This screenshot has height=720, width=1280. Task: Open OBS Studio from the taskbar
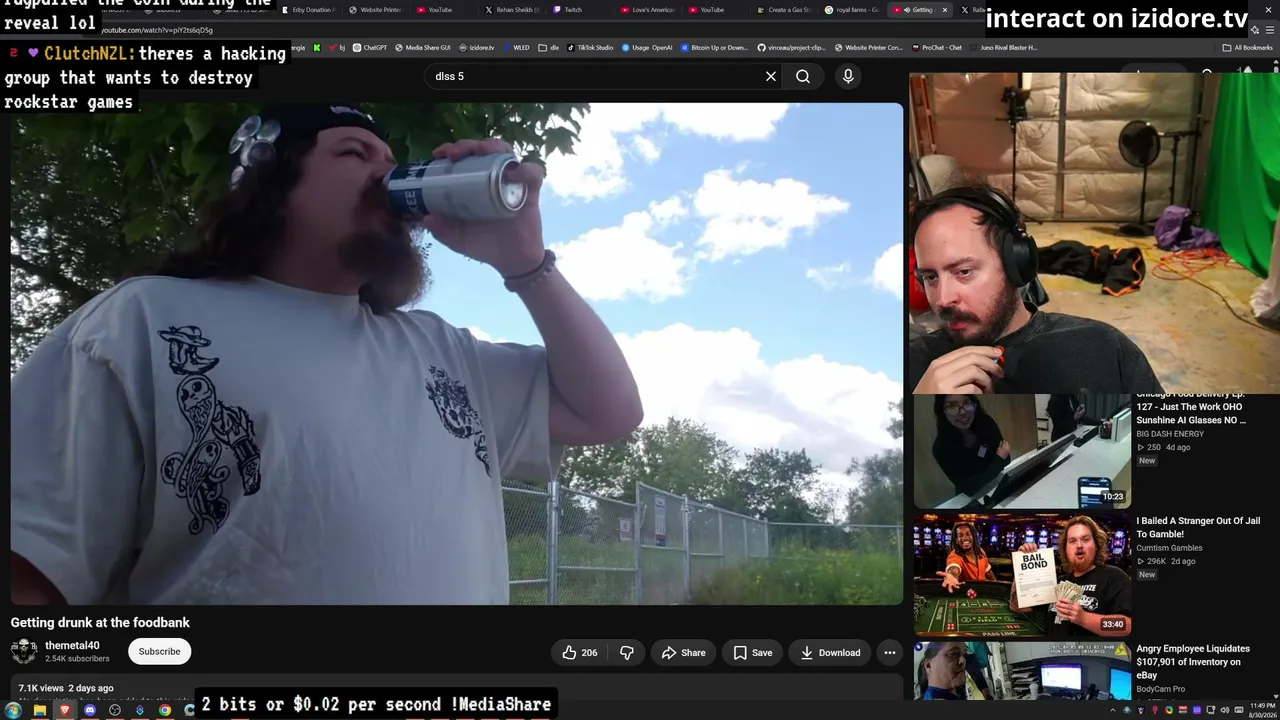pos(114,710)
